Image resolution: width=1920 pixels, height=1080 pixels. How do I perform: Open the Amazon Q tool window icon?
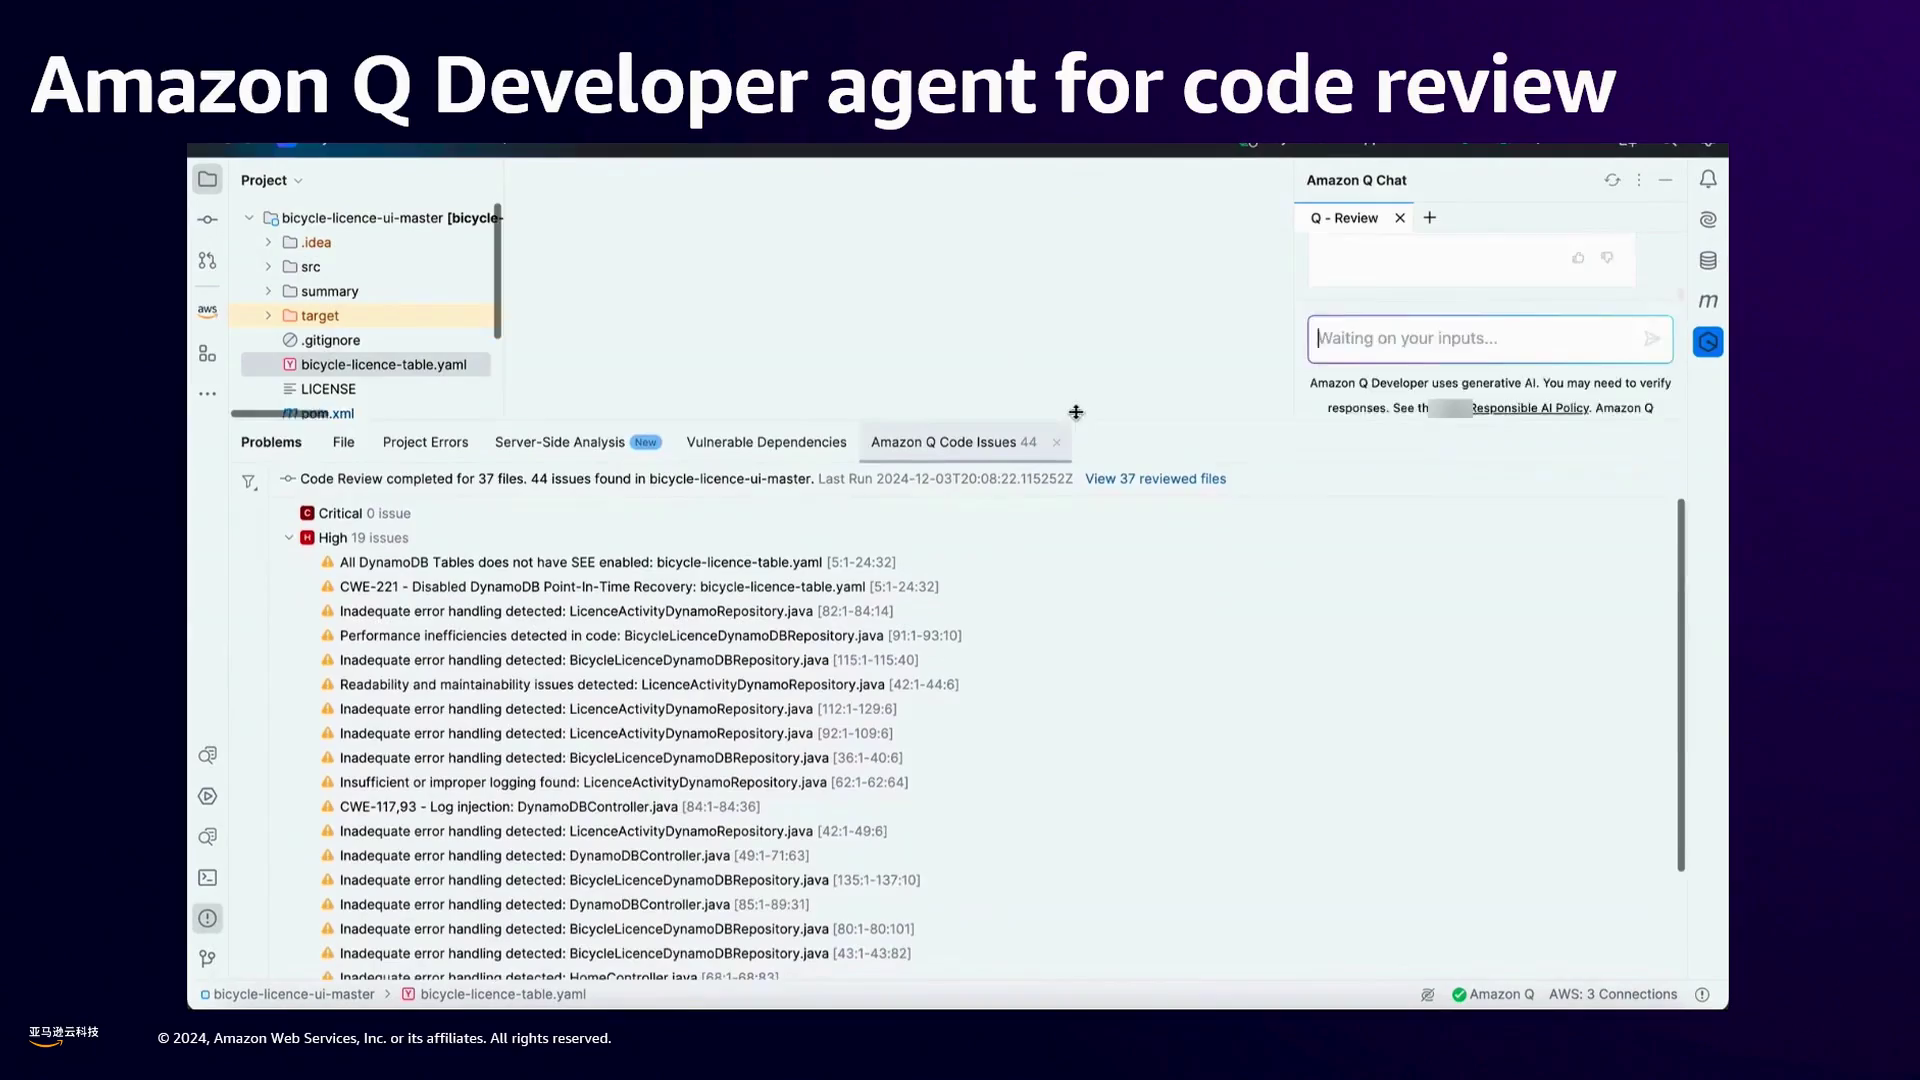click(x=1707, y=342)
